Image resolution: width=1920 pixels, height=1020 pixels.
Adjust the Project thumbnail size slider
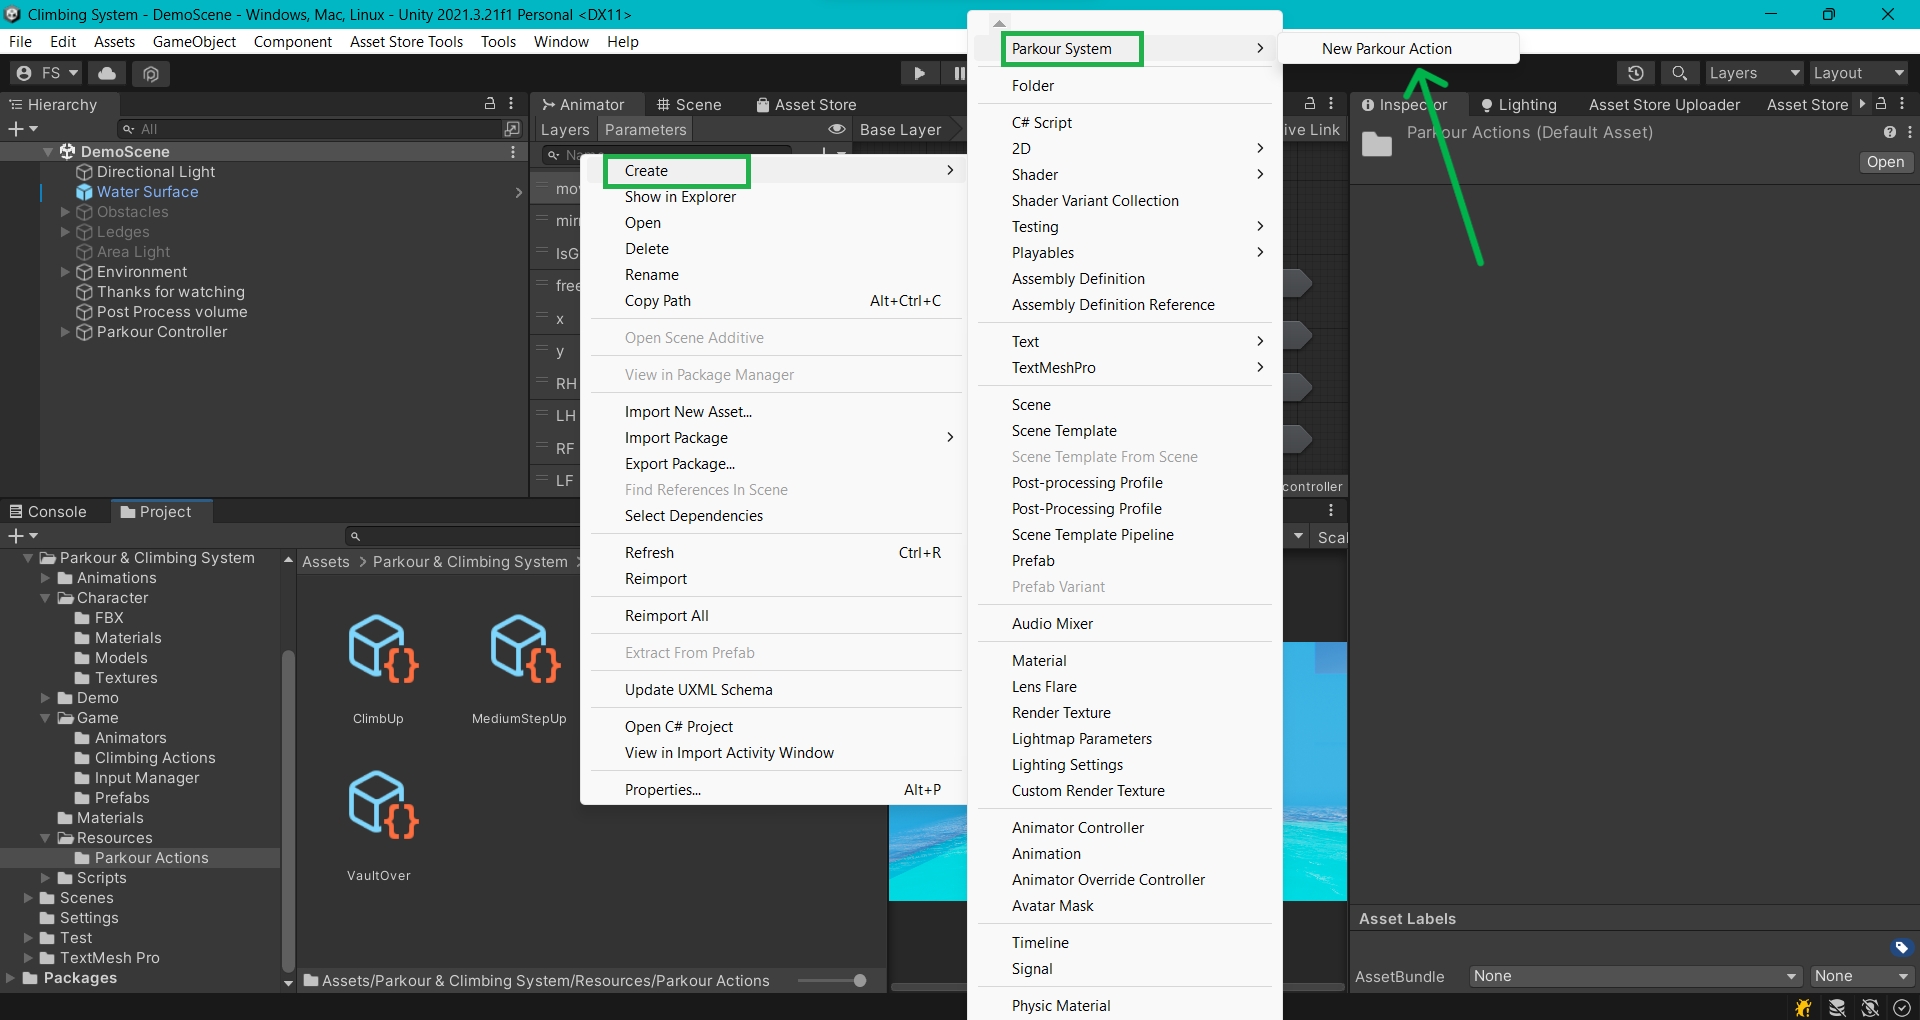859,981
